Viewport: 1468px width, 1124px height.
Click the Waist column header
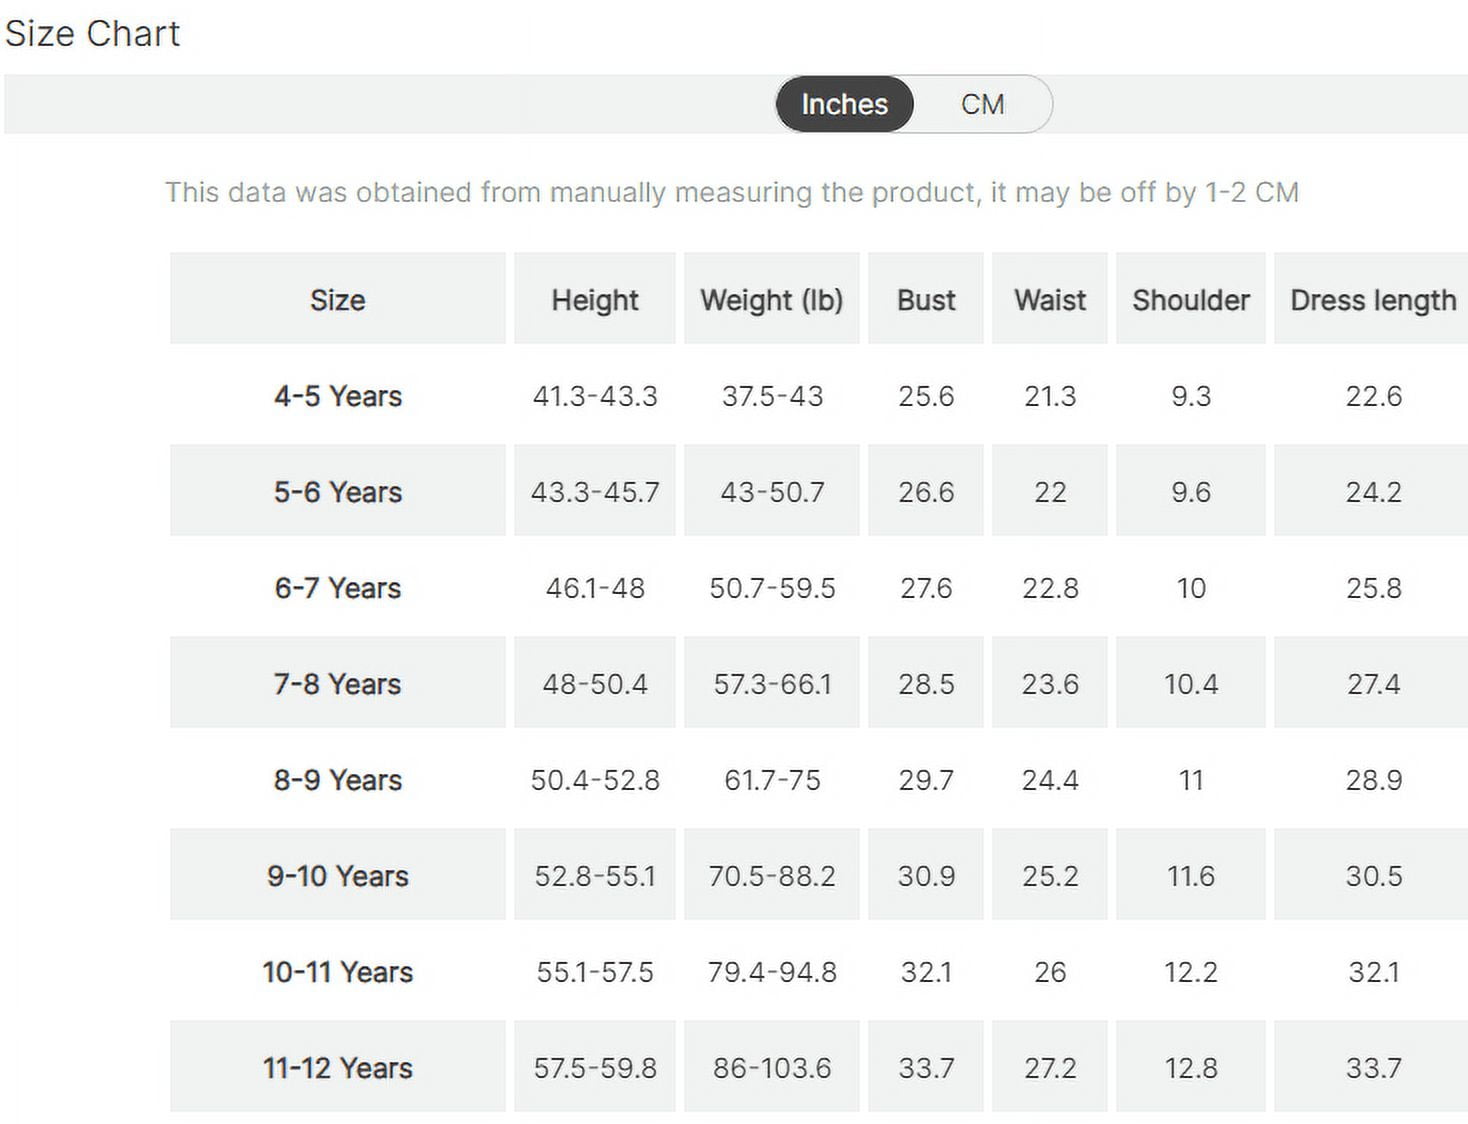click(1050, 299)
